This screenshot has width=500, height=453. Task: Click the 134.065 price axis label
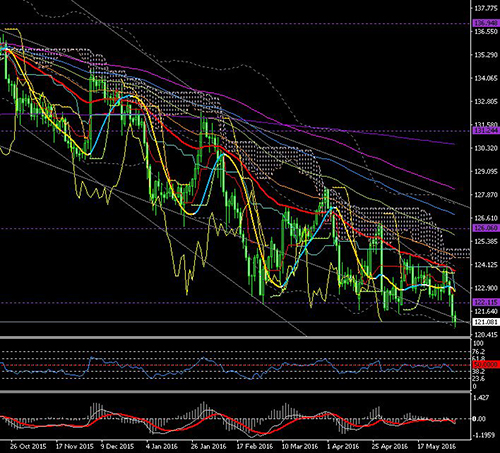(486, 78)
